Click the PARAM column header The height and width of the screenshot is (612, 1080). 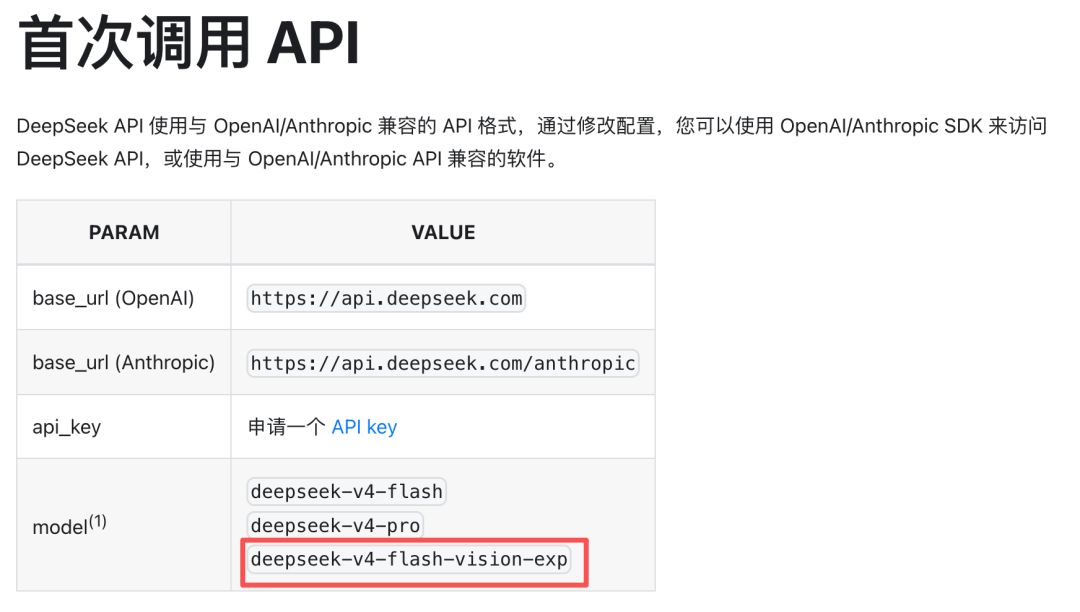(124, 233)
